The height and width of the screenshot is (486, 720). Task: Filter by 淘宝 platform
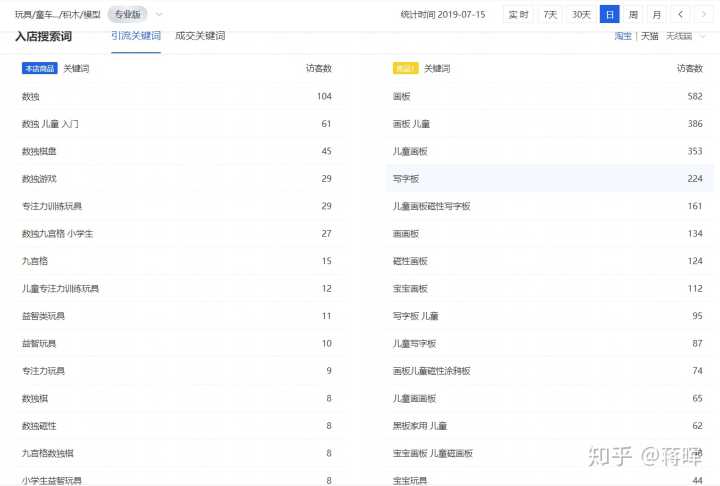coord(622,36)
